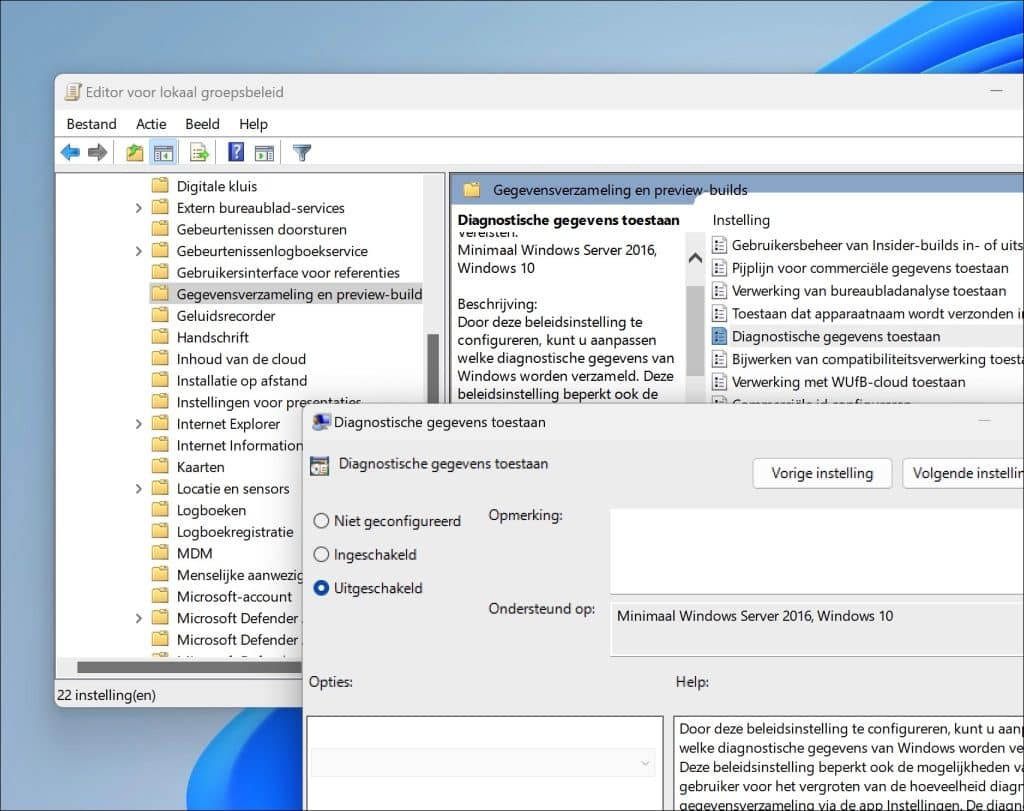
Task: Click the Volgende instelling button
Action: pos(964,473)
